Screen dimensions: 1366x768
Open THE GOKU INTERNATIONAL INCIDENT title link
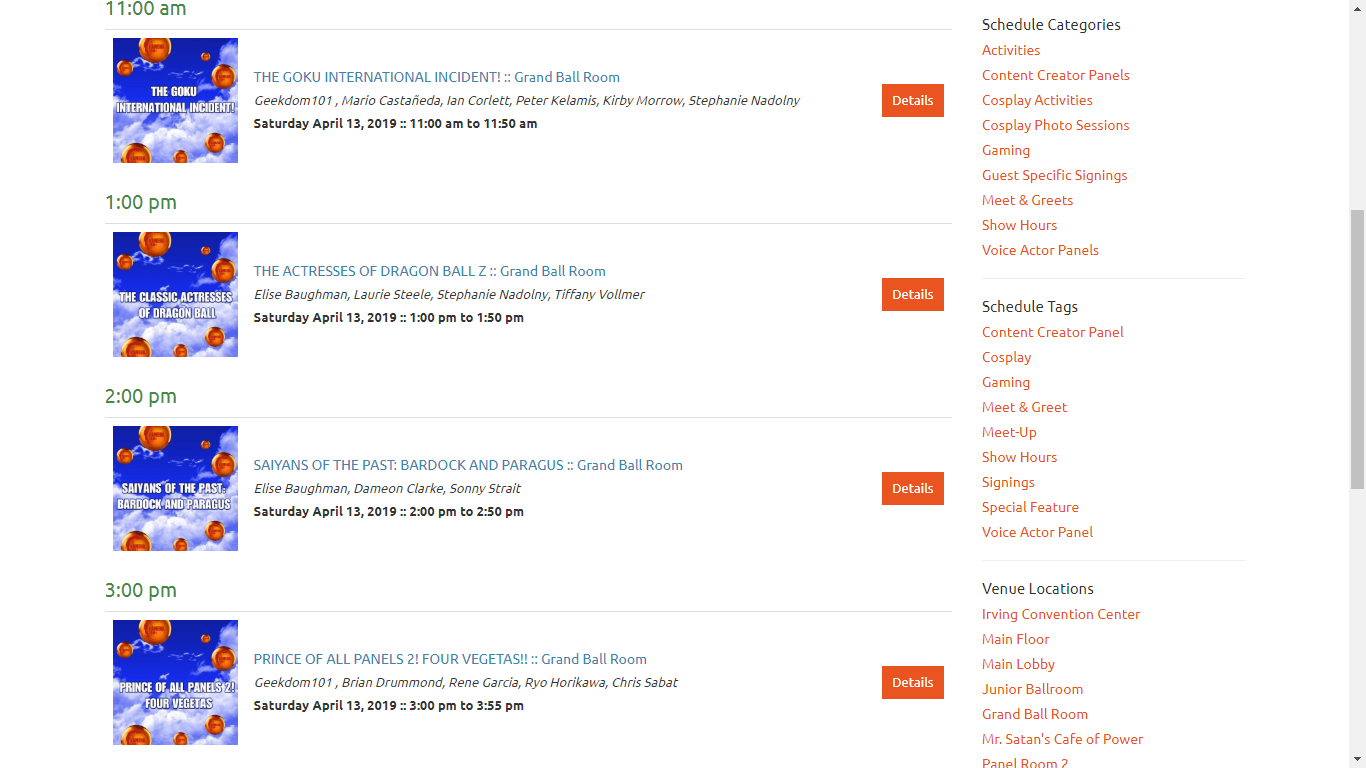click(377, 77)
